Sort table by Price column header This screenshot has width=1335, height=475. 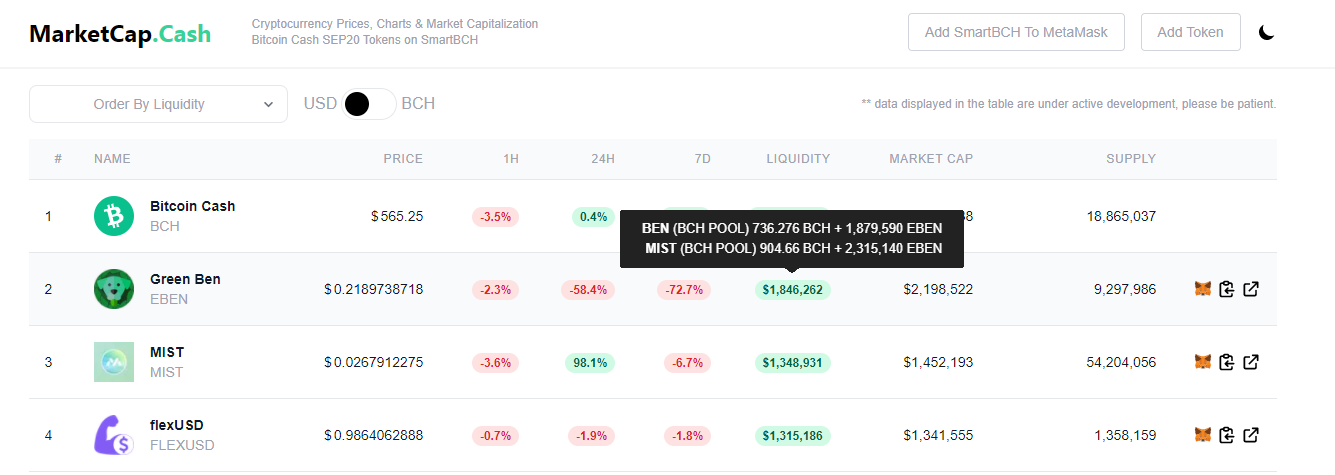click(x=403, y=159)
